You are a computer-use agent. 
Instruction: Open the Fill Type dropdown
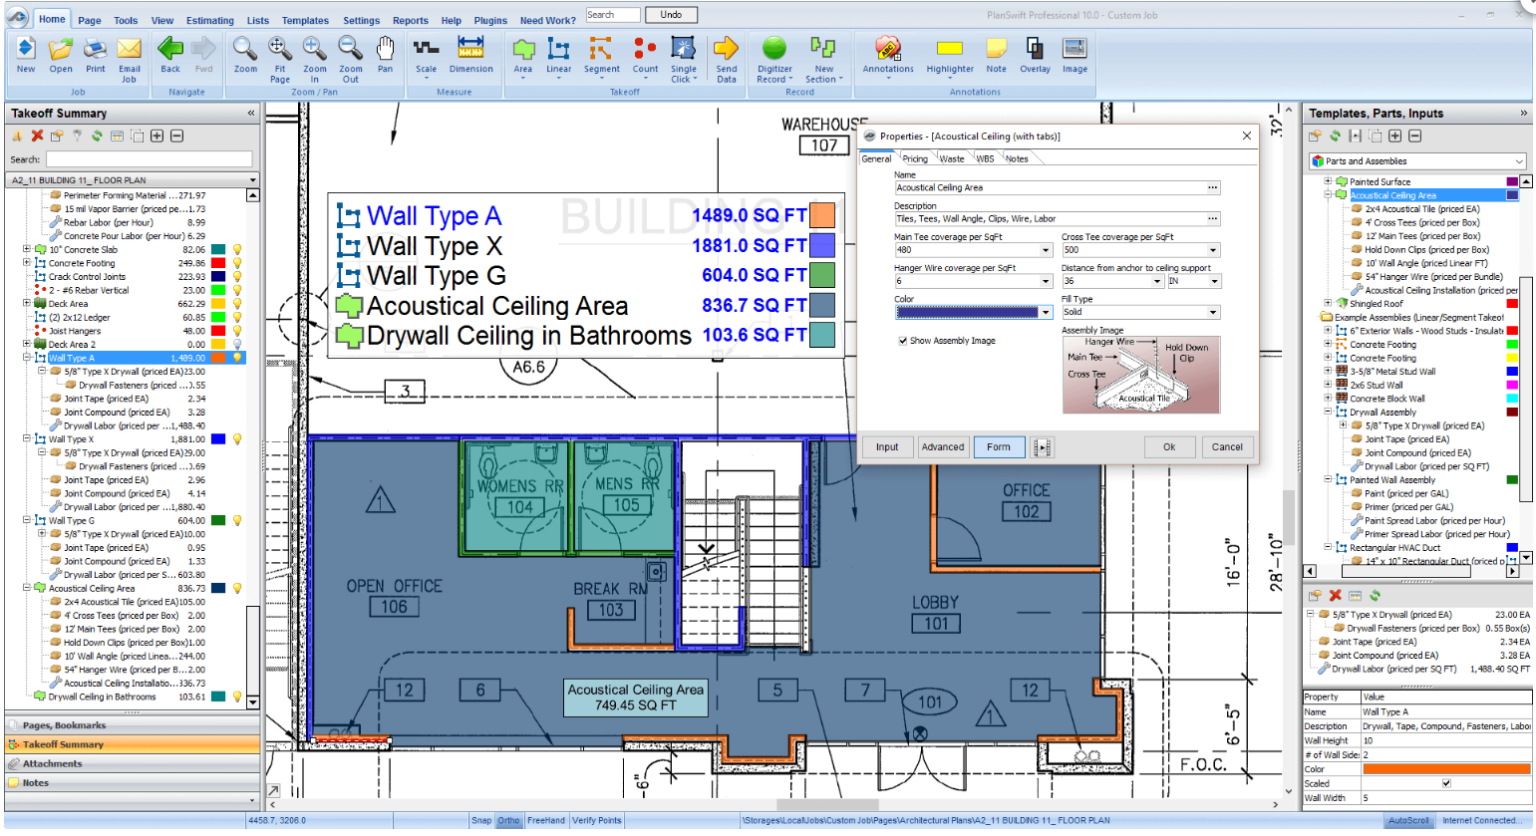[1217, 312]
